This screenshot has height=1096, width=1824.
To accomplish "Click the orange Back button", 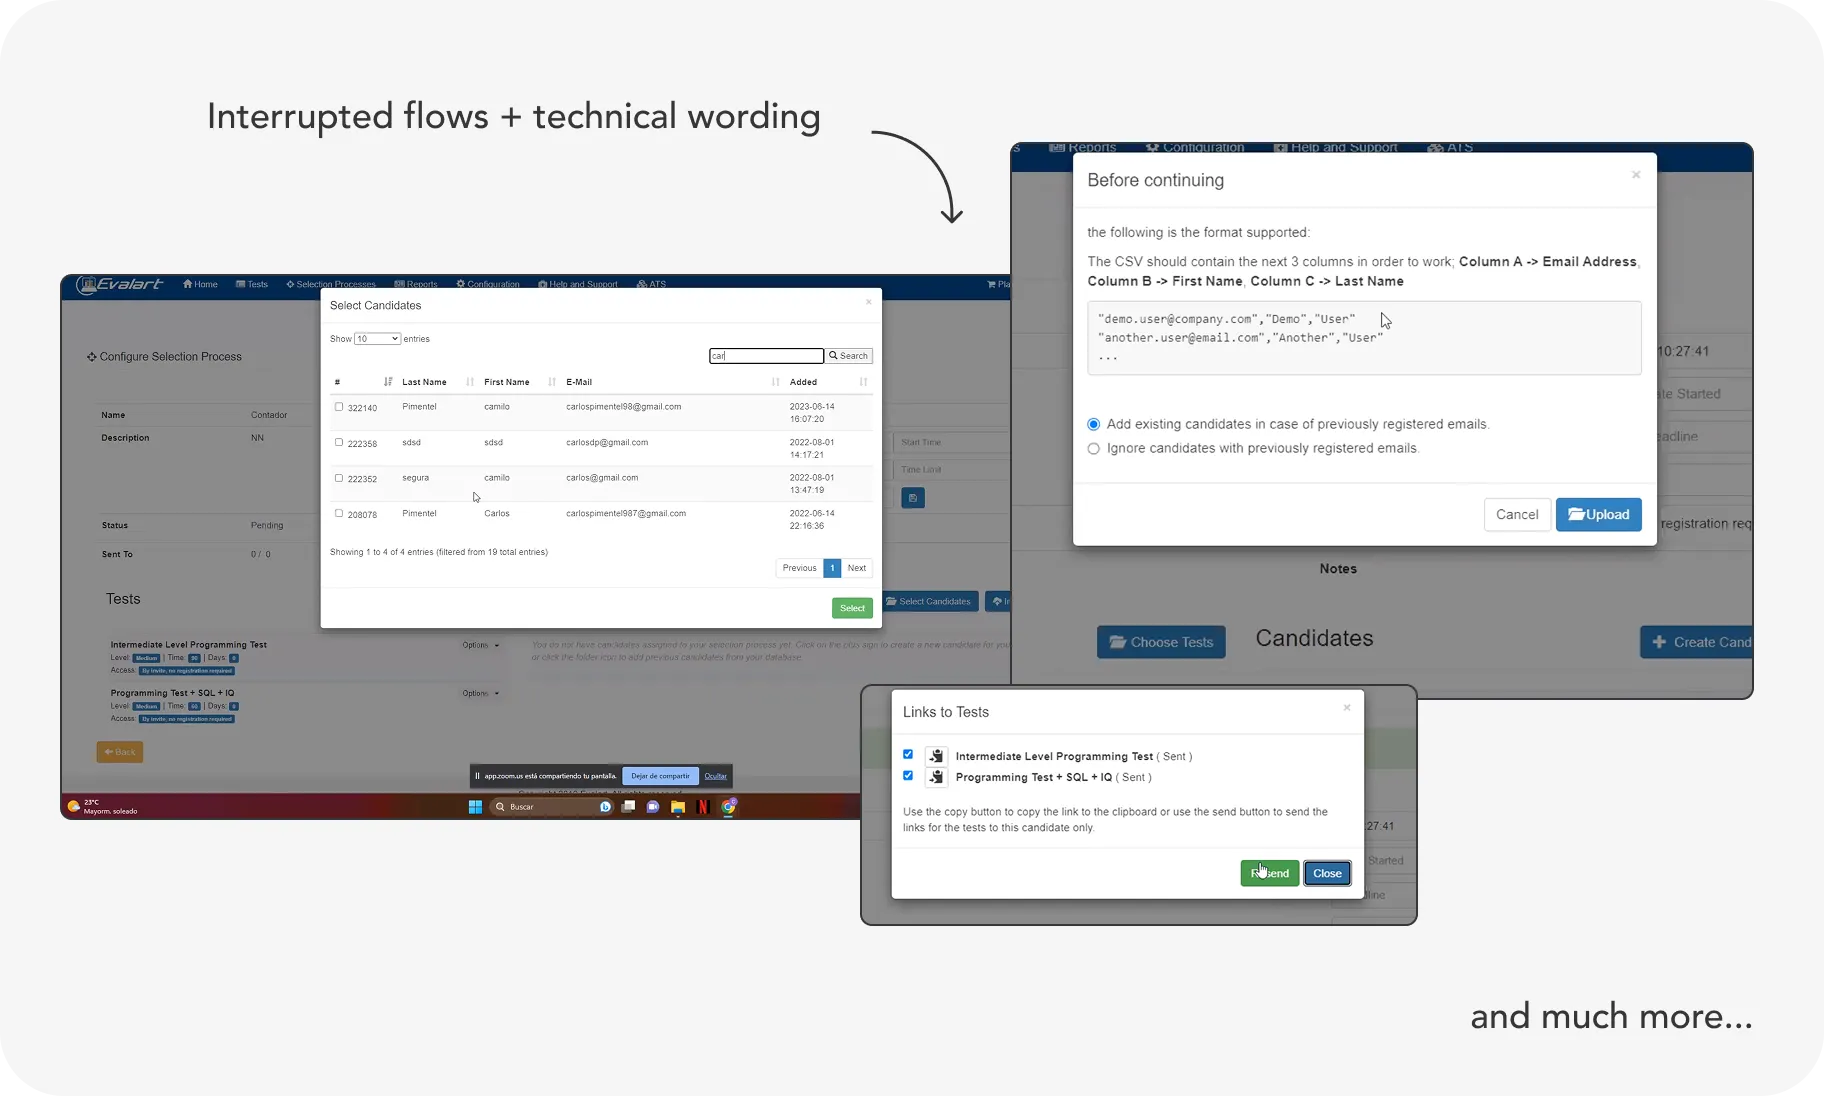I will click(x=120, y=752).
